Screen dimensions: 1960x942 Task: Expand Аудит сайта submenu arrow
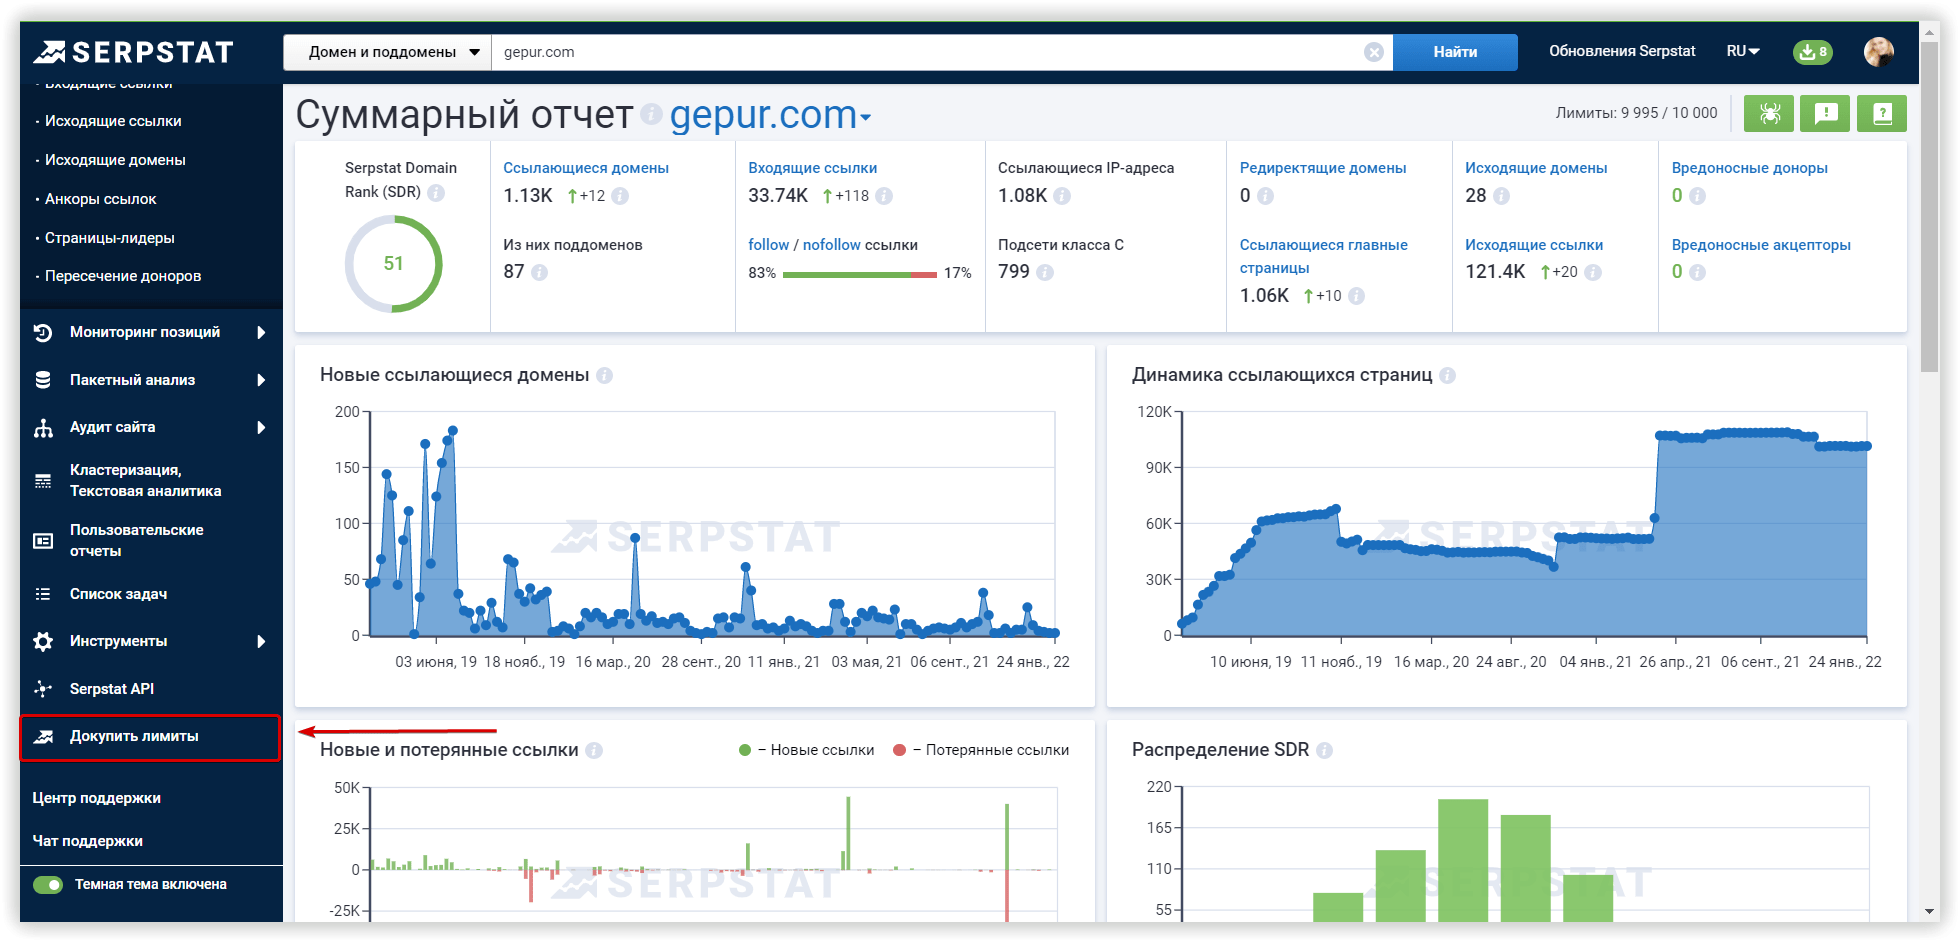[261, 428]
